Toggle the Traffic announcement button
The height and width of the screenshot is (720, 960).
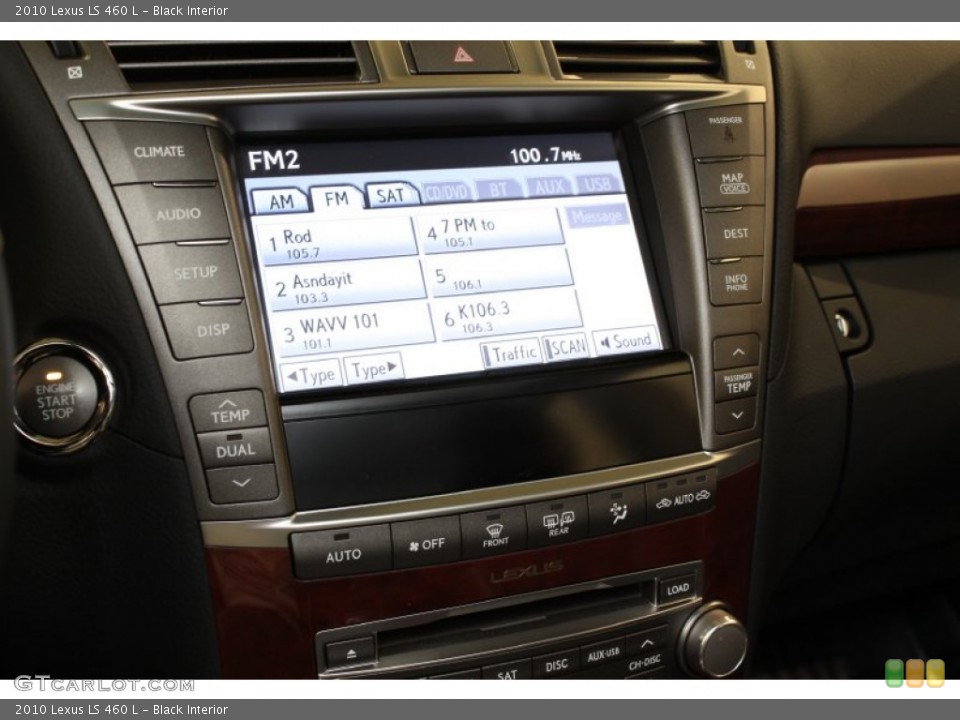coord(511,353)
